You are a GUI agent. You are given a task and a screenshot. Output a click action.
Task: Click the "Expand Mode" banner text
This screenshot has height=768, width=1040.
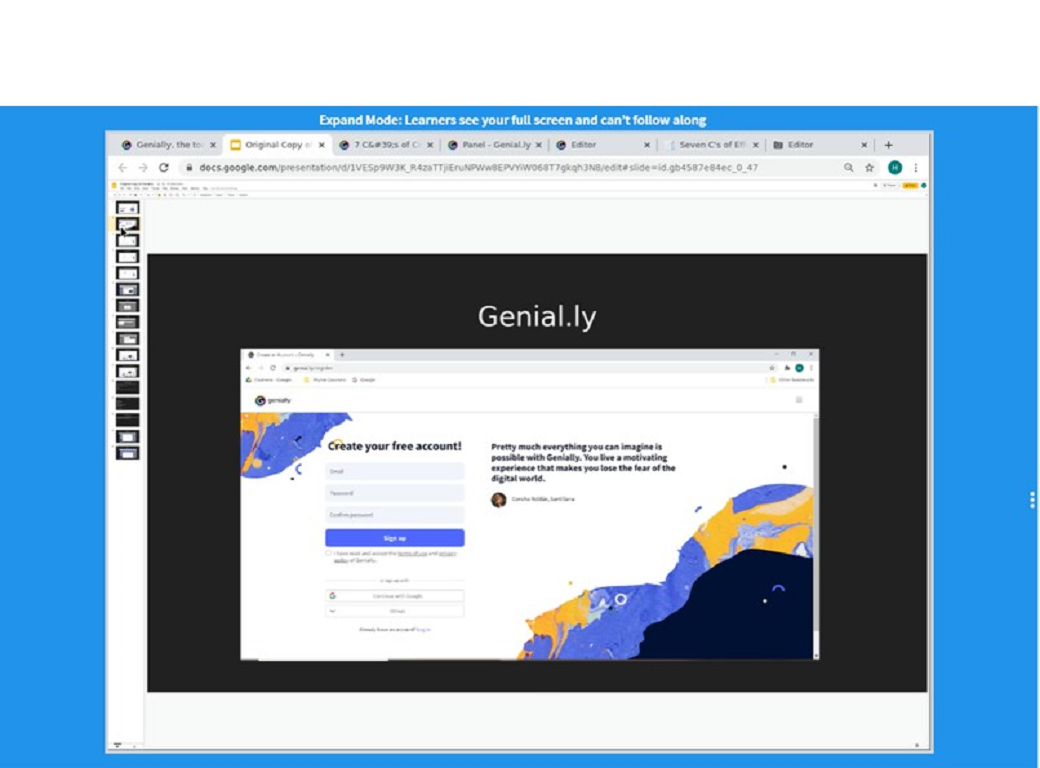click(513, 120)
